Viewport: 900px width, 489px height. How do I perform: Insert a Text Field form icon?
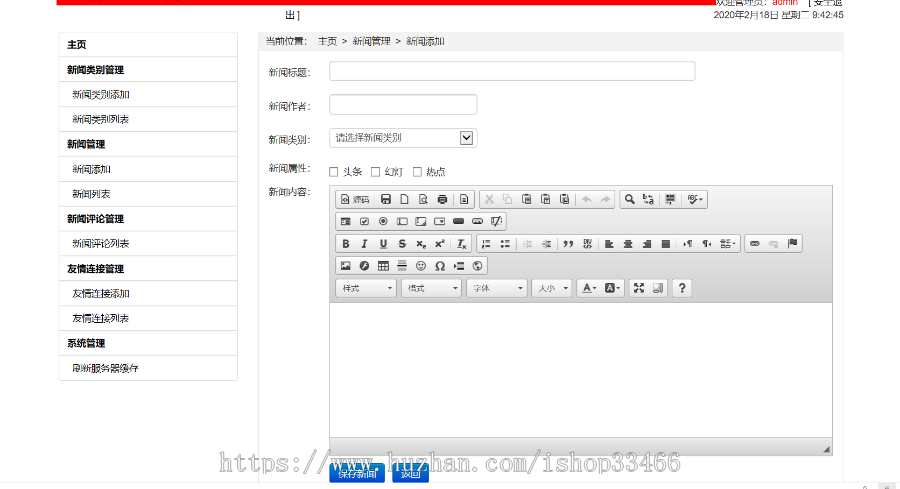point(402,222)
